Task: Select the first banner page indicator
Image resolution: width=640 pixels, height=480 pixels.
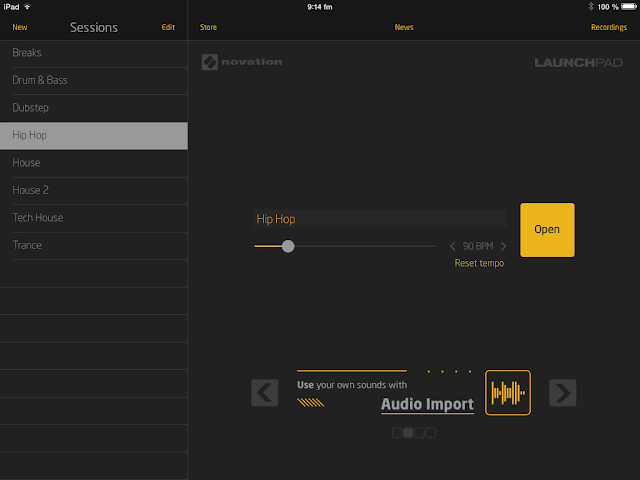Action: click(x=396, y=433)
